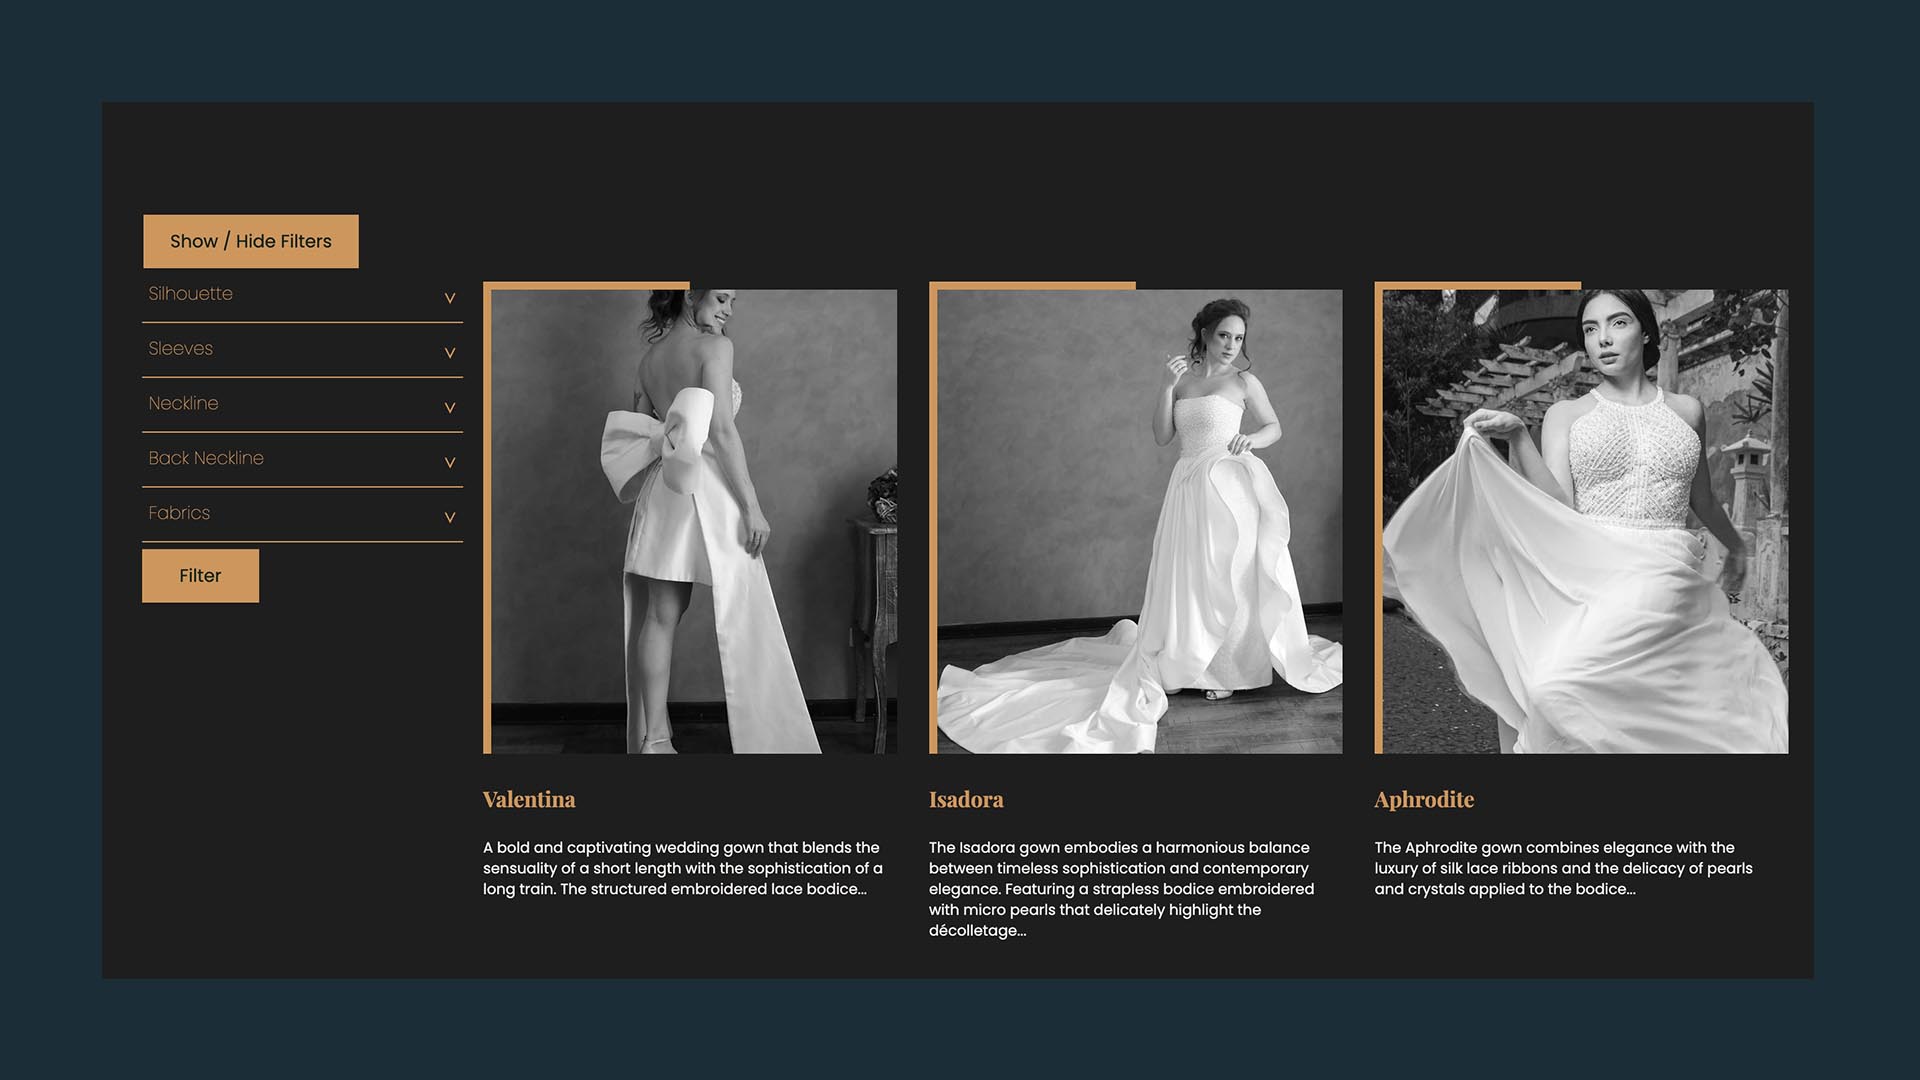Expand the Back Neckline filter chevron
The height and width of the screenshot is (1080, 1920).
(450, 463)
